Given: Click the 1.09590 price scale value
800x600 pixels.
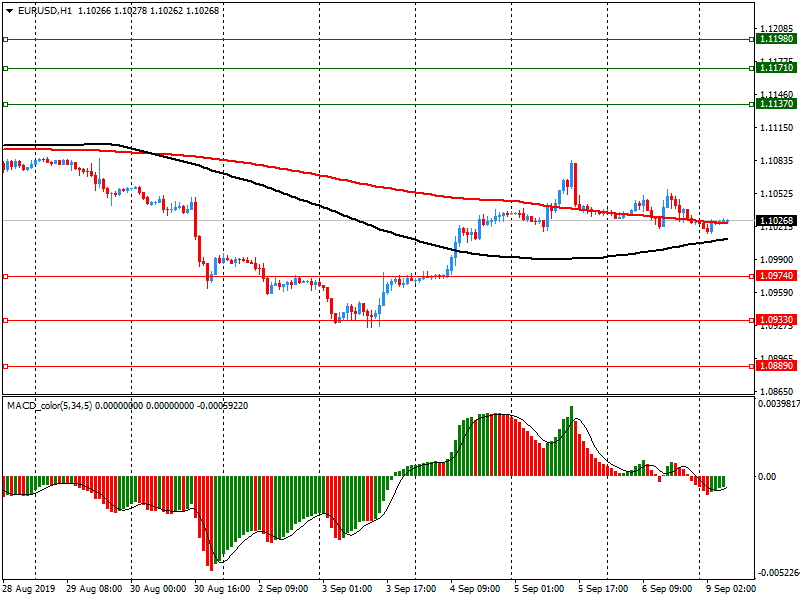Looking at the screenshot, I should 777,292.
